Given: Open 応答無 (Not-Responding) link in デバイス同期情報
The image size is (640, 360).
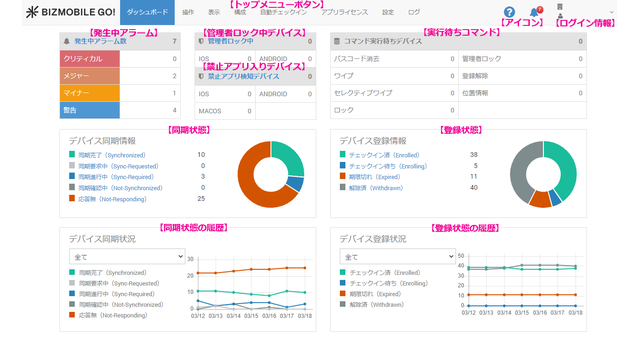Looking at the screenshot, I should tap(112, 199).
